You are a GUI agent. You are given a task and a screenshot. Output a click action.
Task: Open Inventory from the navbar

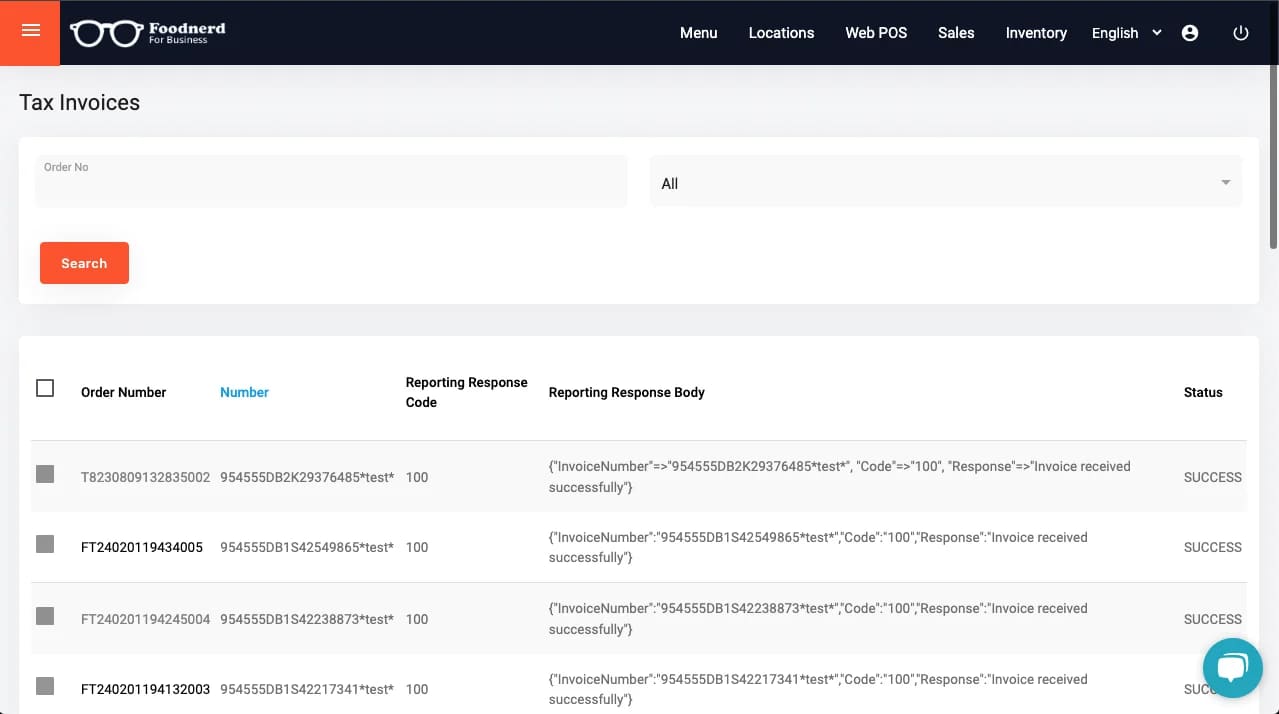click(x=1036, y=33)
